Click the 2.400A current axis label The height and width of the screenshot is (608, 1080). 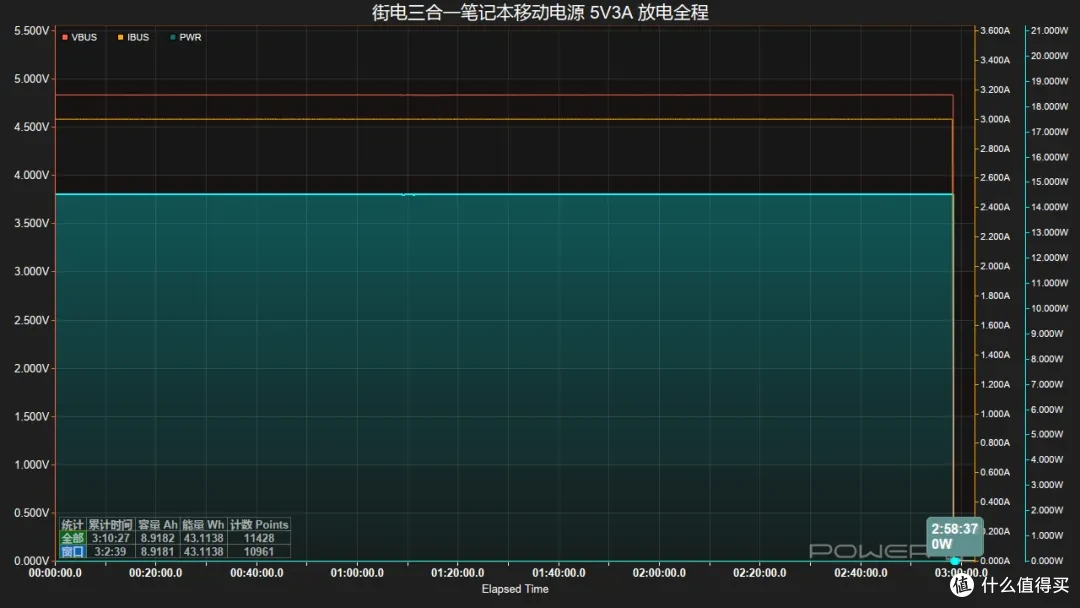(x=995, y=207)
